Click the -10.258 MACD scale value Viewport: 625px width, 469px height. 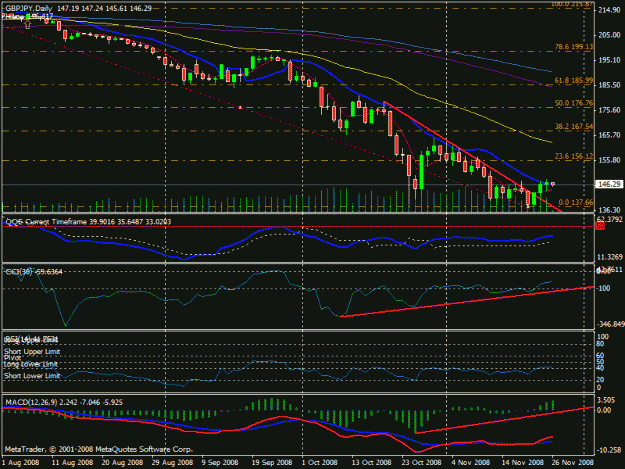(609, 450)
